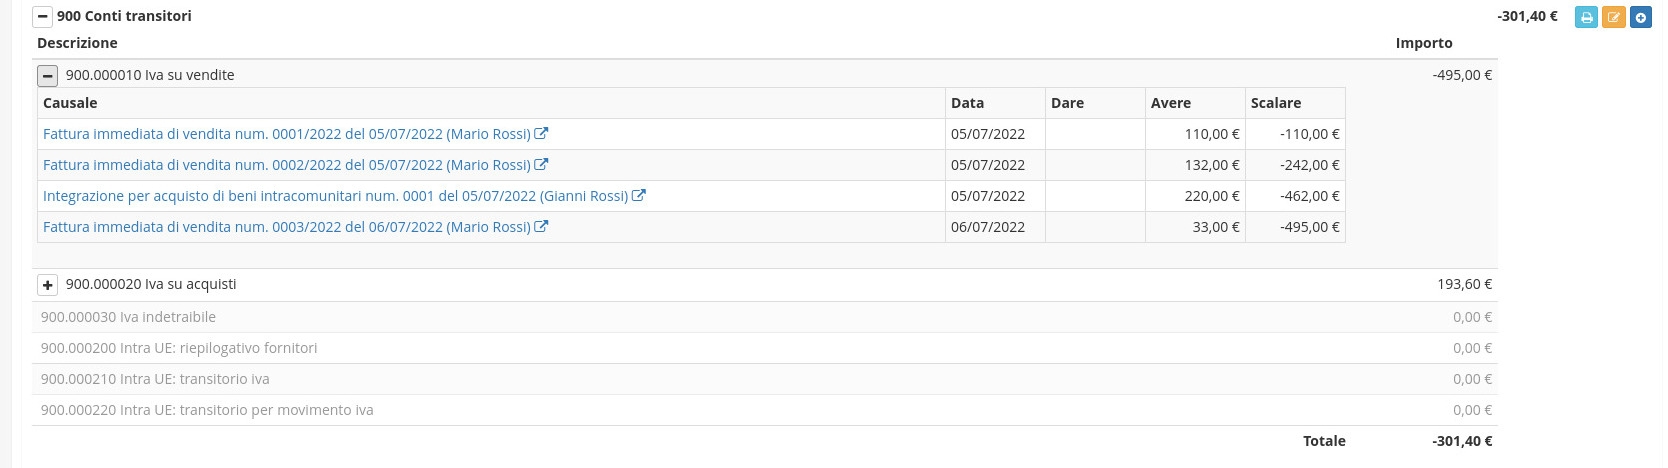Click the orange edit icon button

click(x=1613, y=17)
